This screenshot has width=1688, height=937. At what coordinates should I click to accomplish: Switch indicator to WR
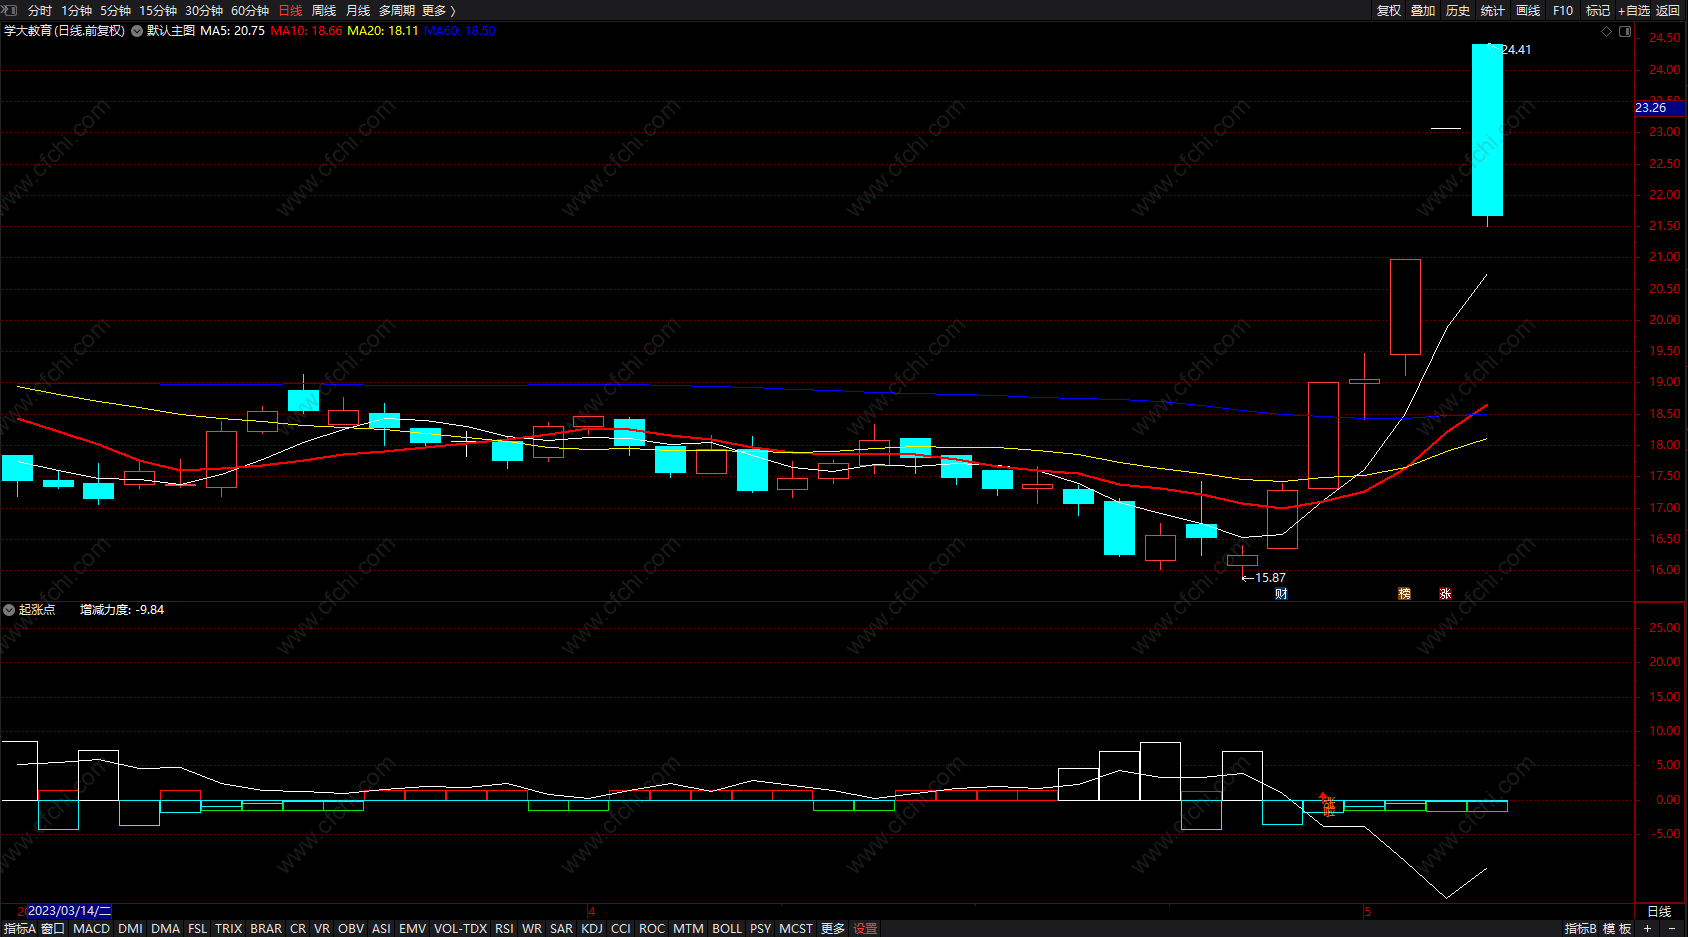tap(532, 928)
